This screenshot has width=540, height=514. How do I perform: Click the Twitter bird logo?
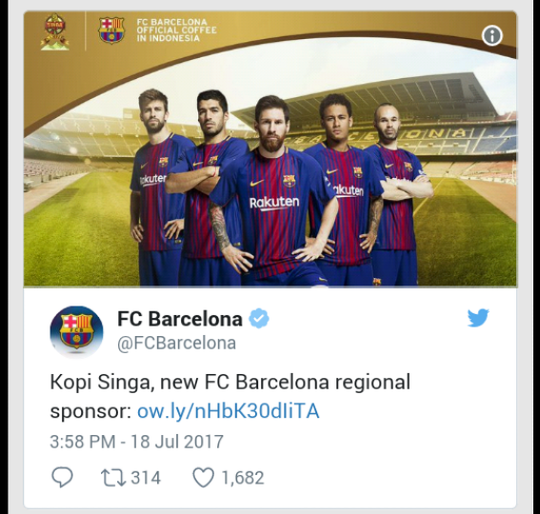pos(478,317)
